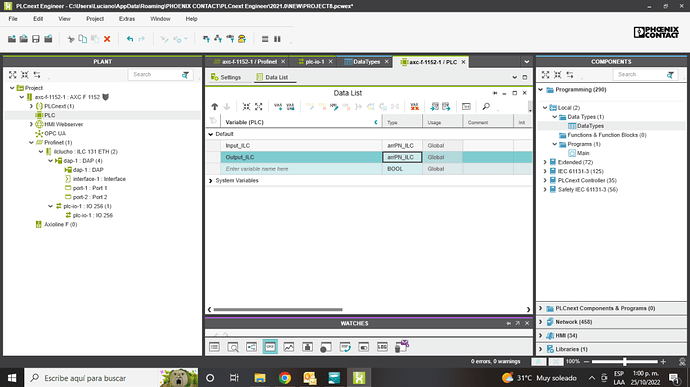Open the Extras menu

coord(127,19)
